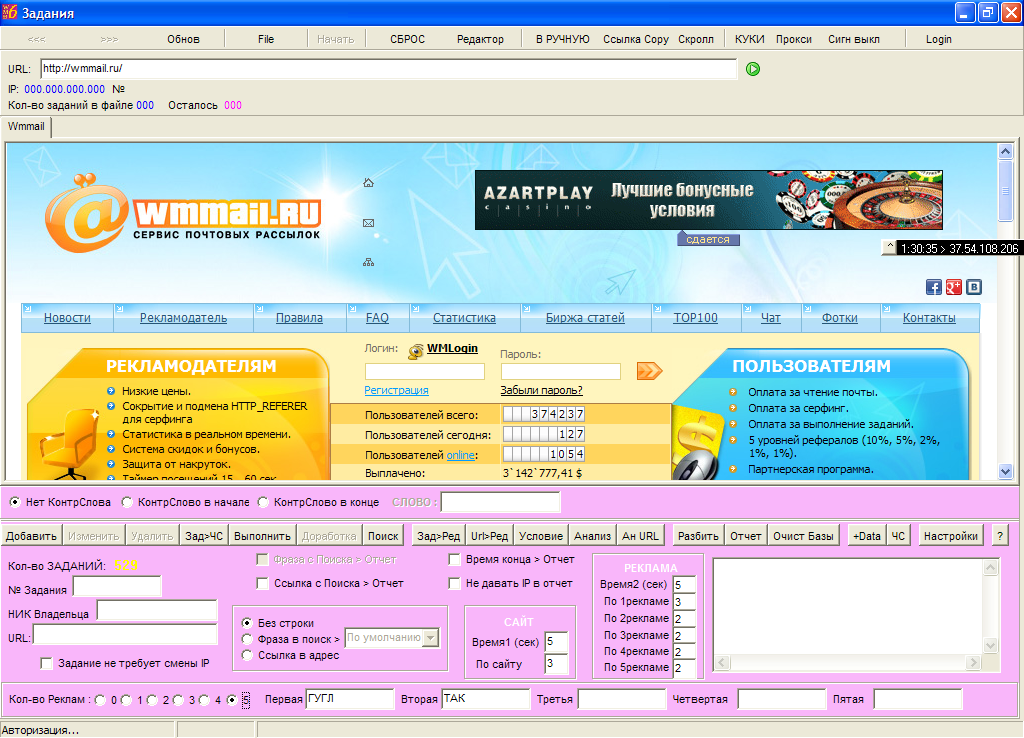Click В РУЧНУЮ toolbar item
The width and height of the screenshot is (1024, 738).
pos(562,39)
